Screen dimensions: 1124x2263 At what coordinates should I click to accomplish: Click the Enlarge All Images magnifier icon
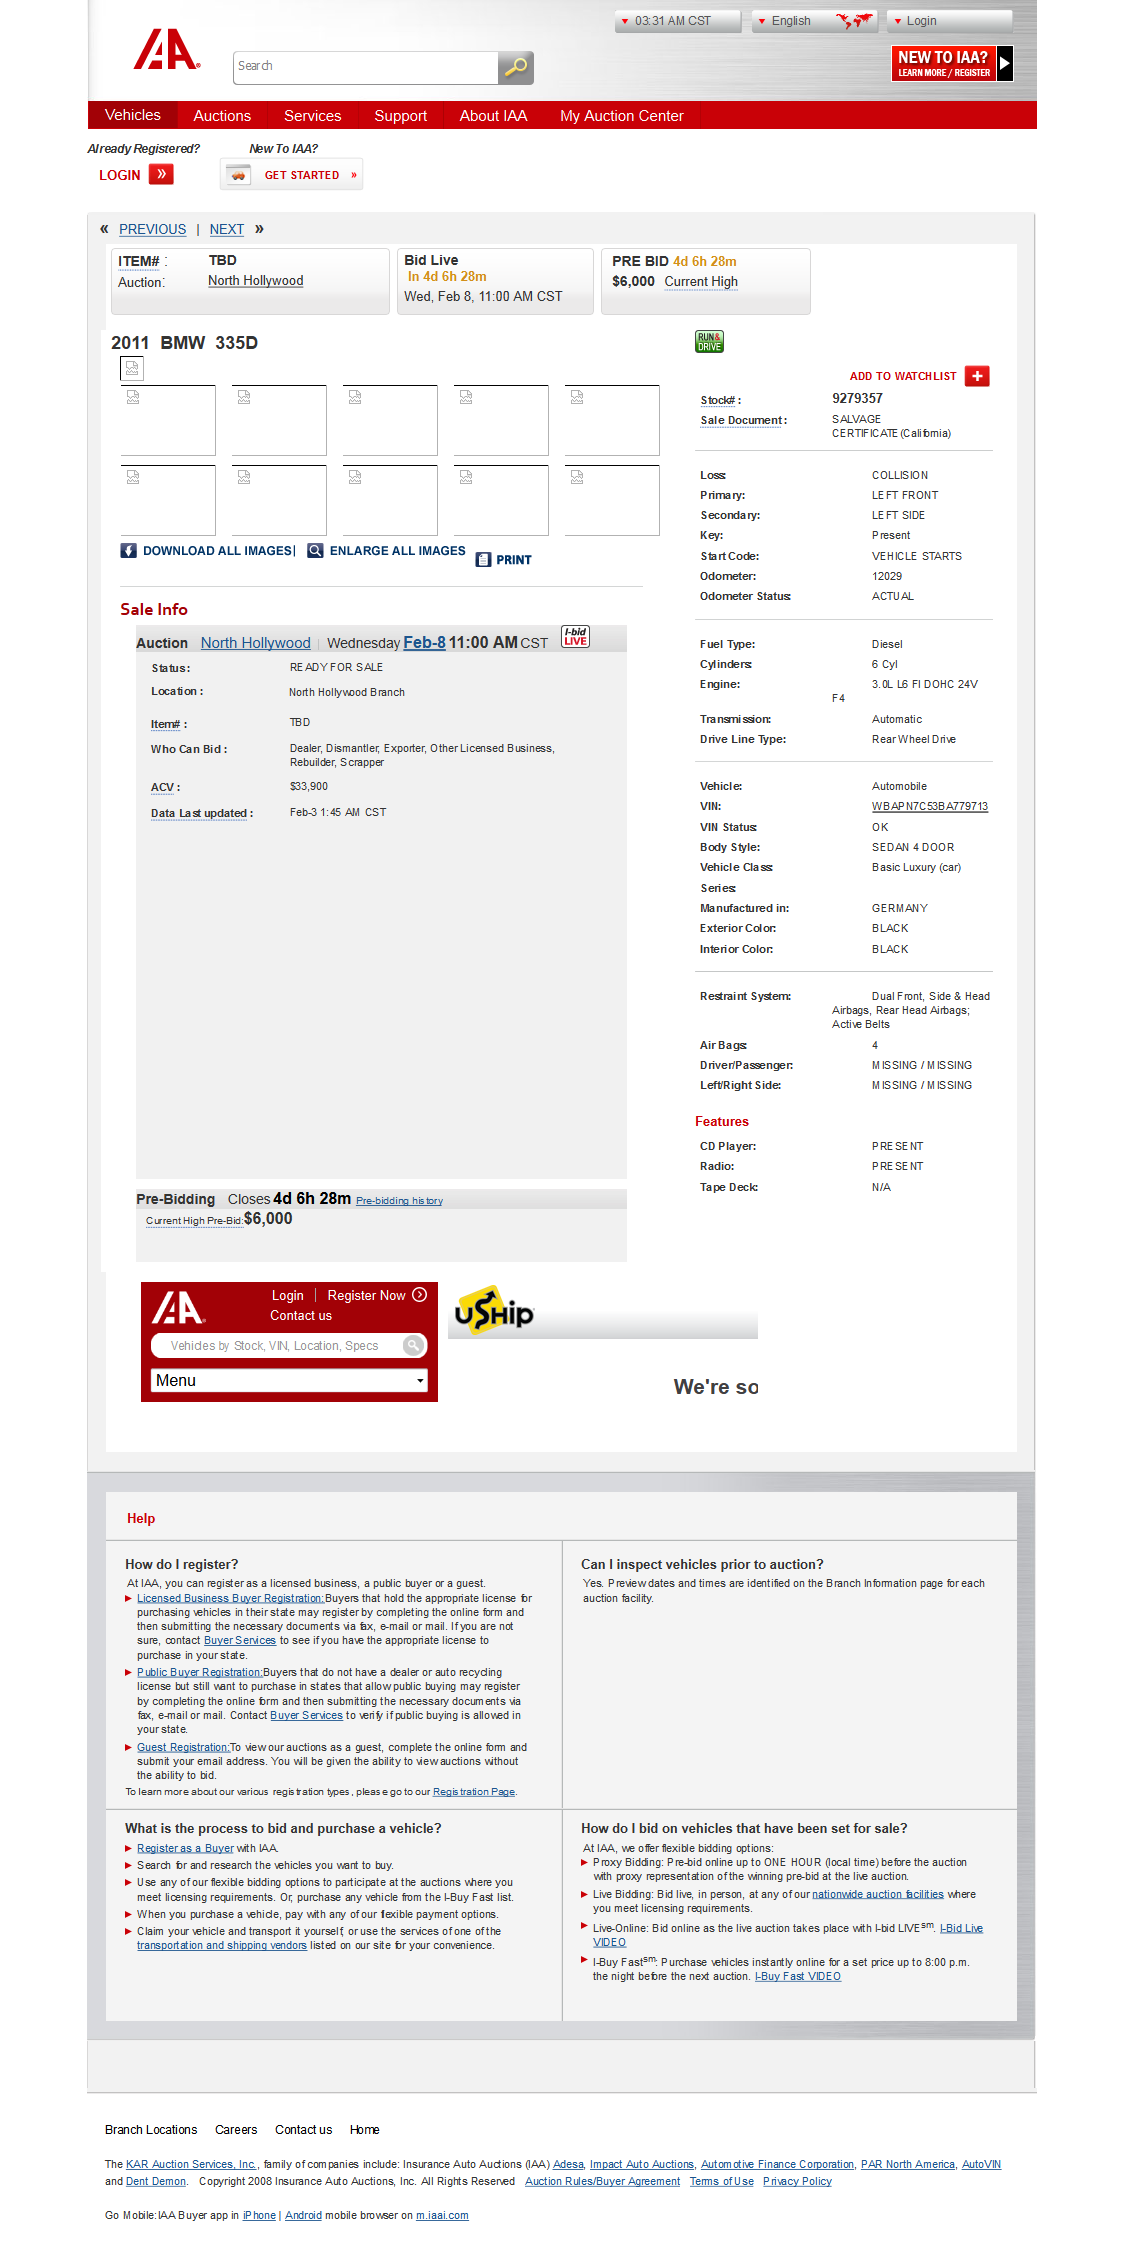[x=315, y=551]
